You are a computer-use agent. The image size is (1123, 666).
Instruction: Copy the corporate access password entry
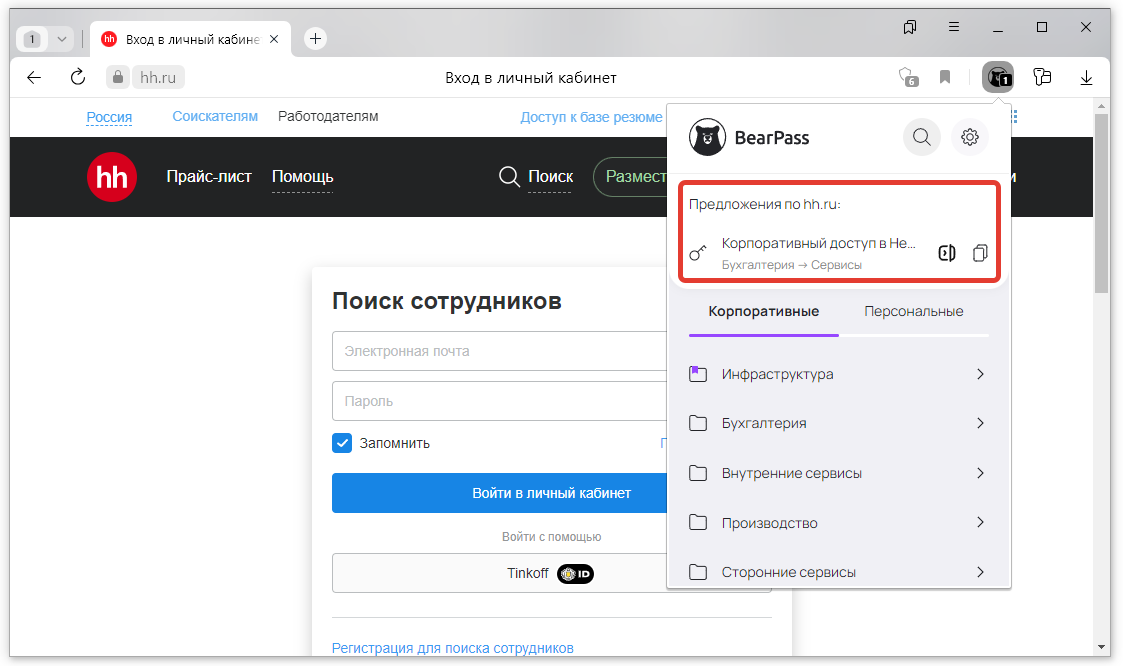pos(980,253)
